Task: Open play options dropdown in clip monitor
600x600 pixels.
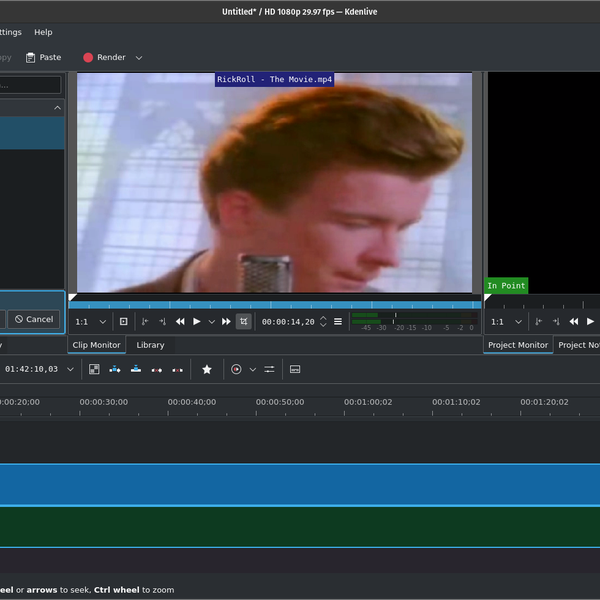Action: pyautogui.click(x=212, y=322)
